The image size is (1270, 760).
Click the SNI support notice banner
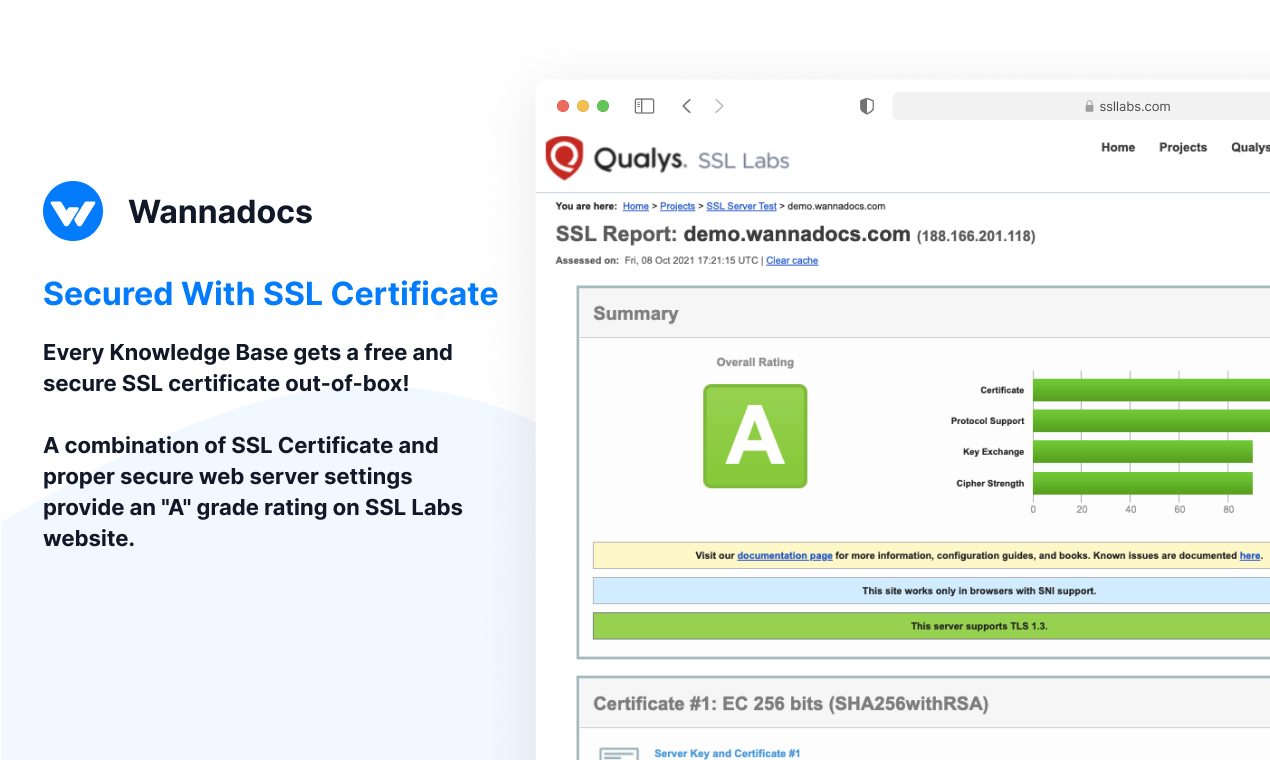[931, 591]
